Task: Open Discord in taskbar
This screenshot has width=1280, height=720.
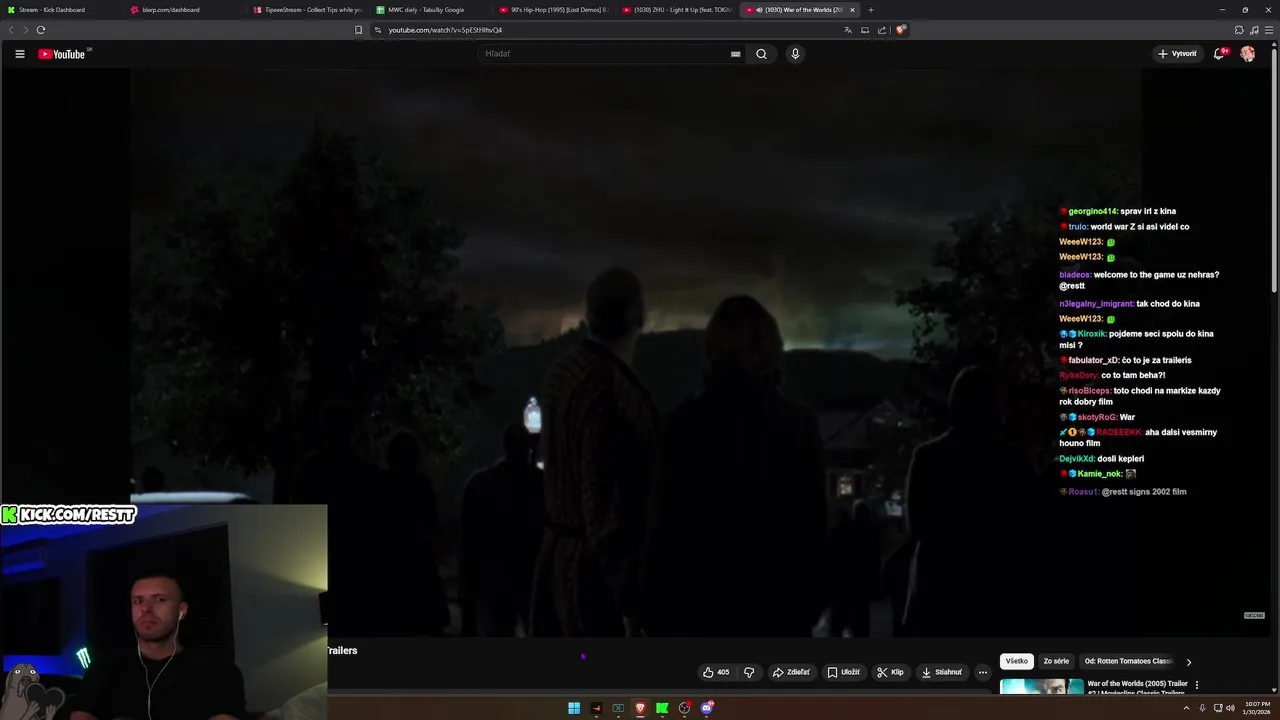Action: (x=707, y=708)
